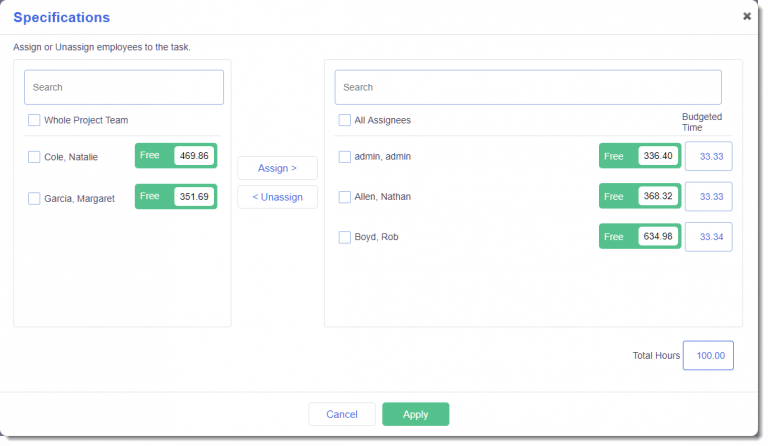
Task: Click the < Unassign button
Action: pyautogui.click(x=277, y=197)
